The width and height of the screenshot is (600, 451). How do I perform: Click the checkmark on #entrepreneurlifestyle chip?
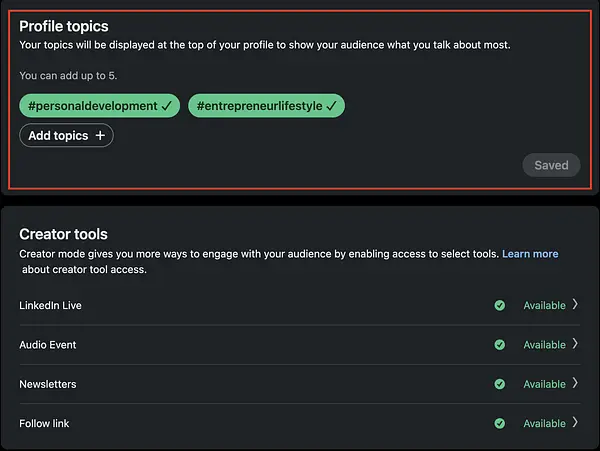pos(331,106)
